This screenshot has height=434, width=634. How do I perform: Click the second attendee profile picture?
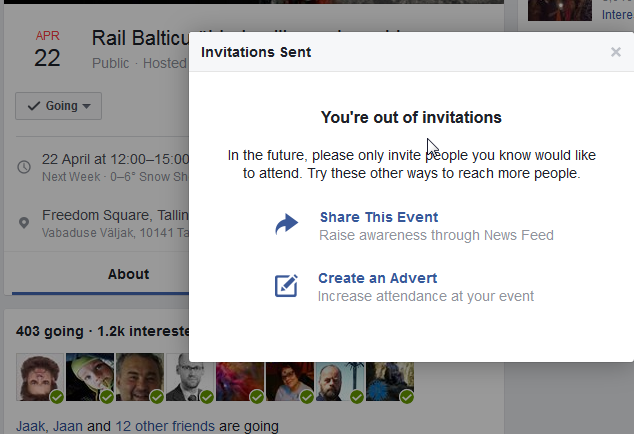pos(90,377)
